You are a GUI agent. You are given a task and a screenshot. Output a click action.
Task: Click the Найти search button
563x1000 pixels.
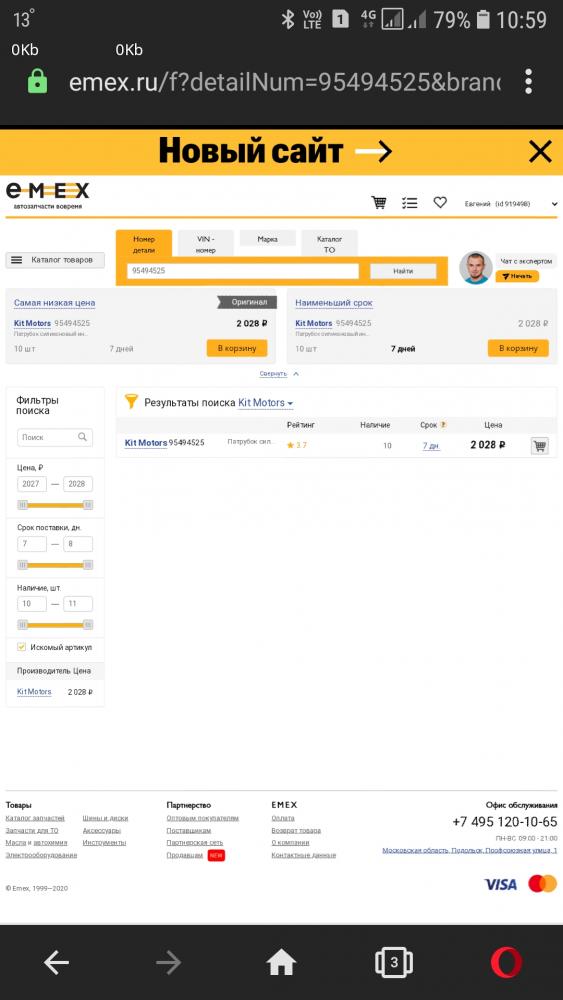403,271
